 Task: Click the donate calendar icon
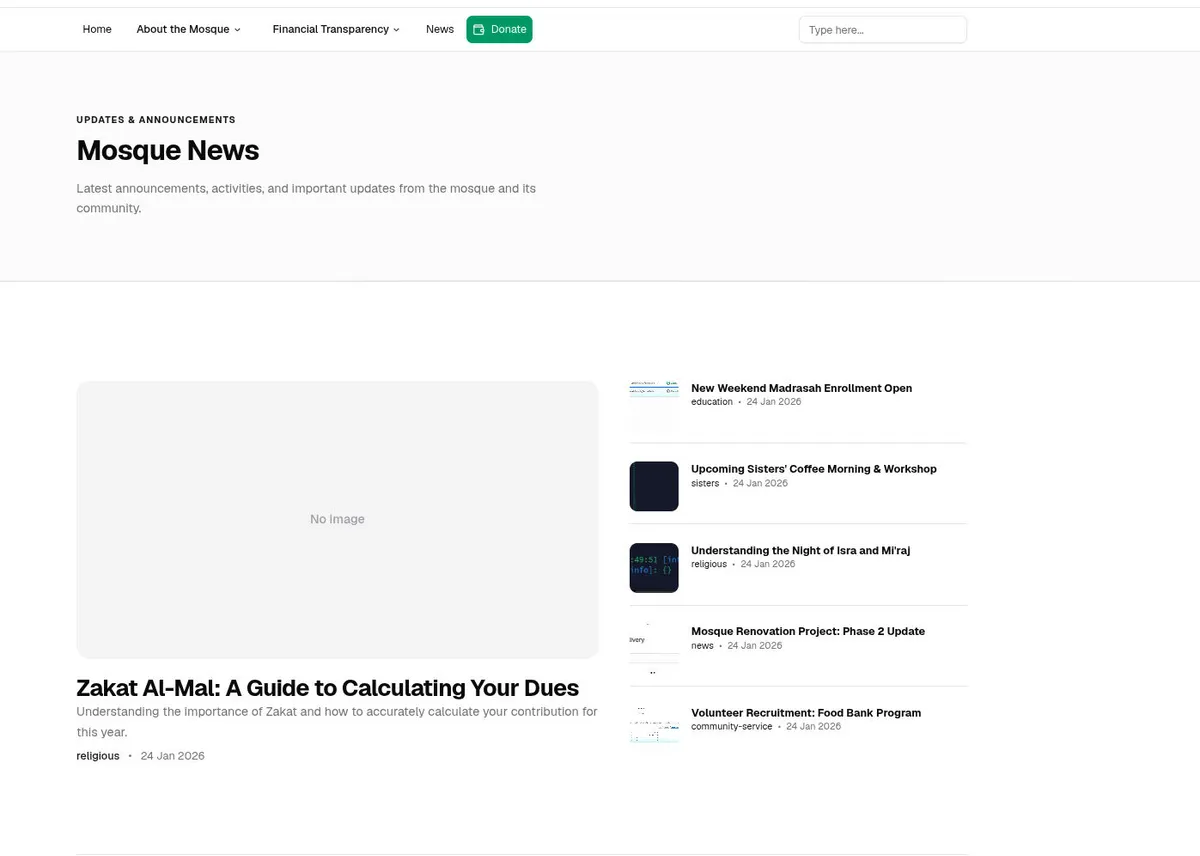coord(479,29)
